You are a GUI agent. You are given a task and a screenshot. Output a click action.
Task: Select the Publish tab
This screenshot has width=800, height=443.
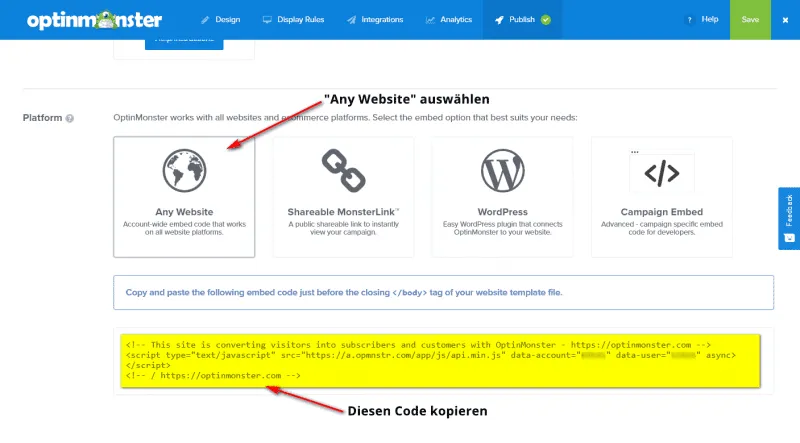[x=522, y=19]
